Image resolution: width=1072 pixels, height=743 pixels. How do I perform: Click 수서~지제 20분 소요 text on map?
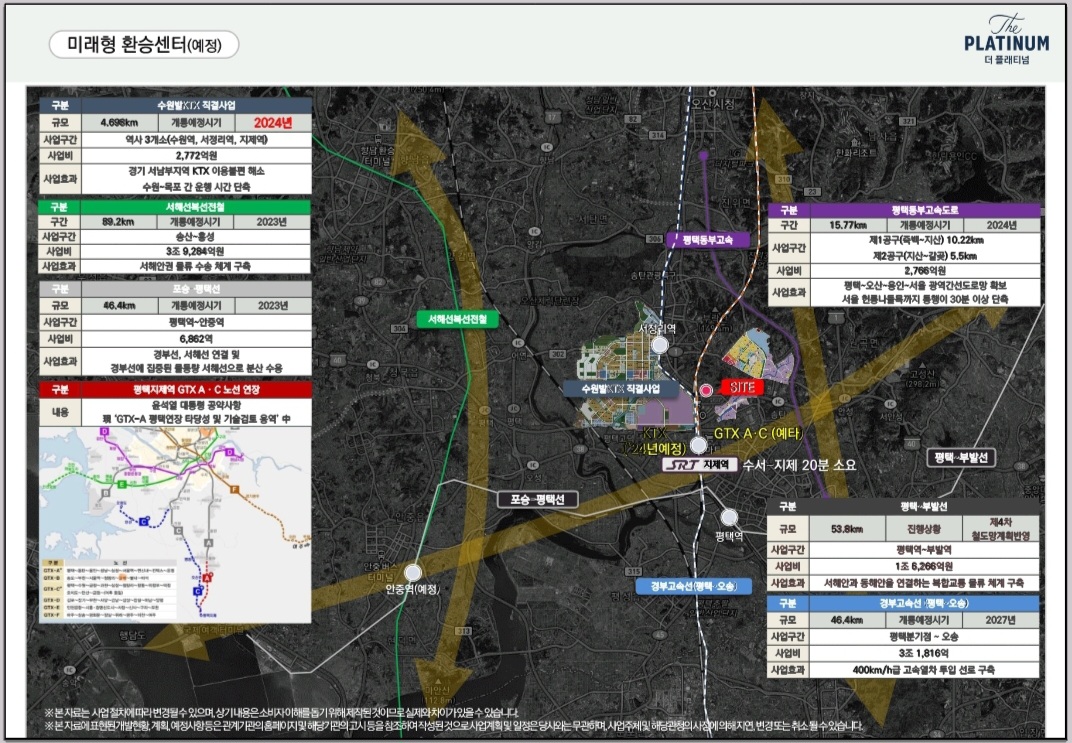pos(799,465)
